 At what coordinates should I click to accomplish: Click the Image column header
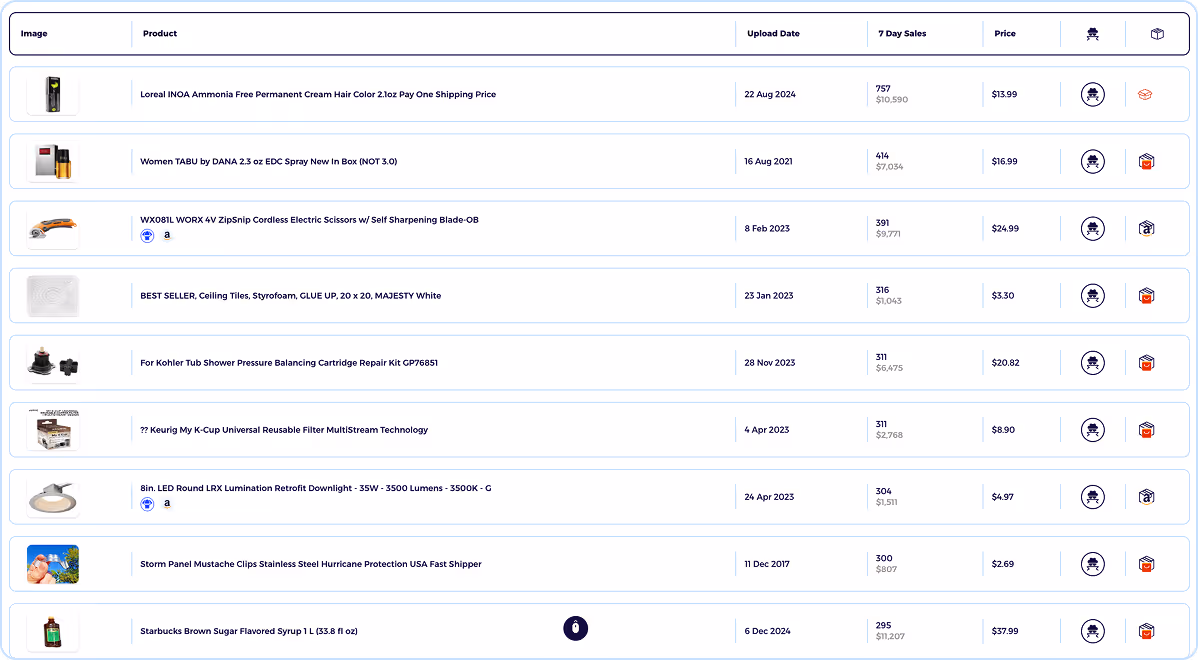pyautogui.click(x=34, y=34)
